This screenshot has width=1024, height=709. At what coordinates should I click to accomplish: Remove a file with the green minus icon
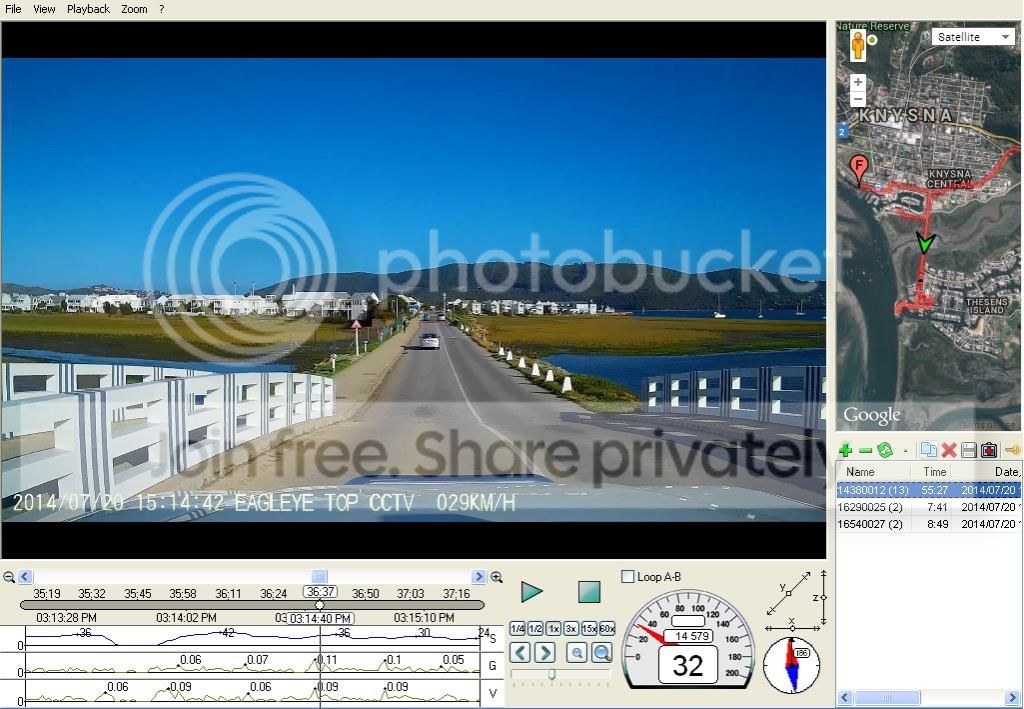(865, 450)
